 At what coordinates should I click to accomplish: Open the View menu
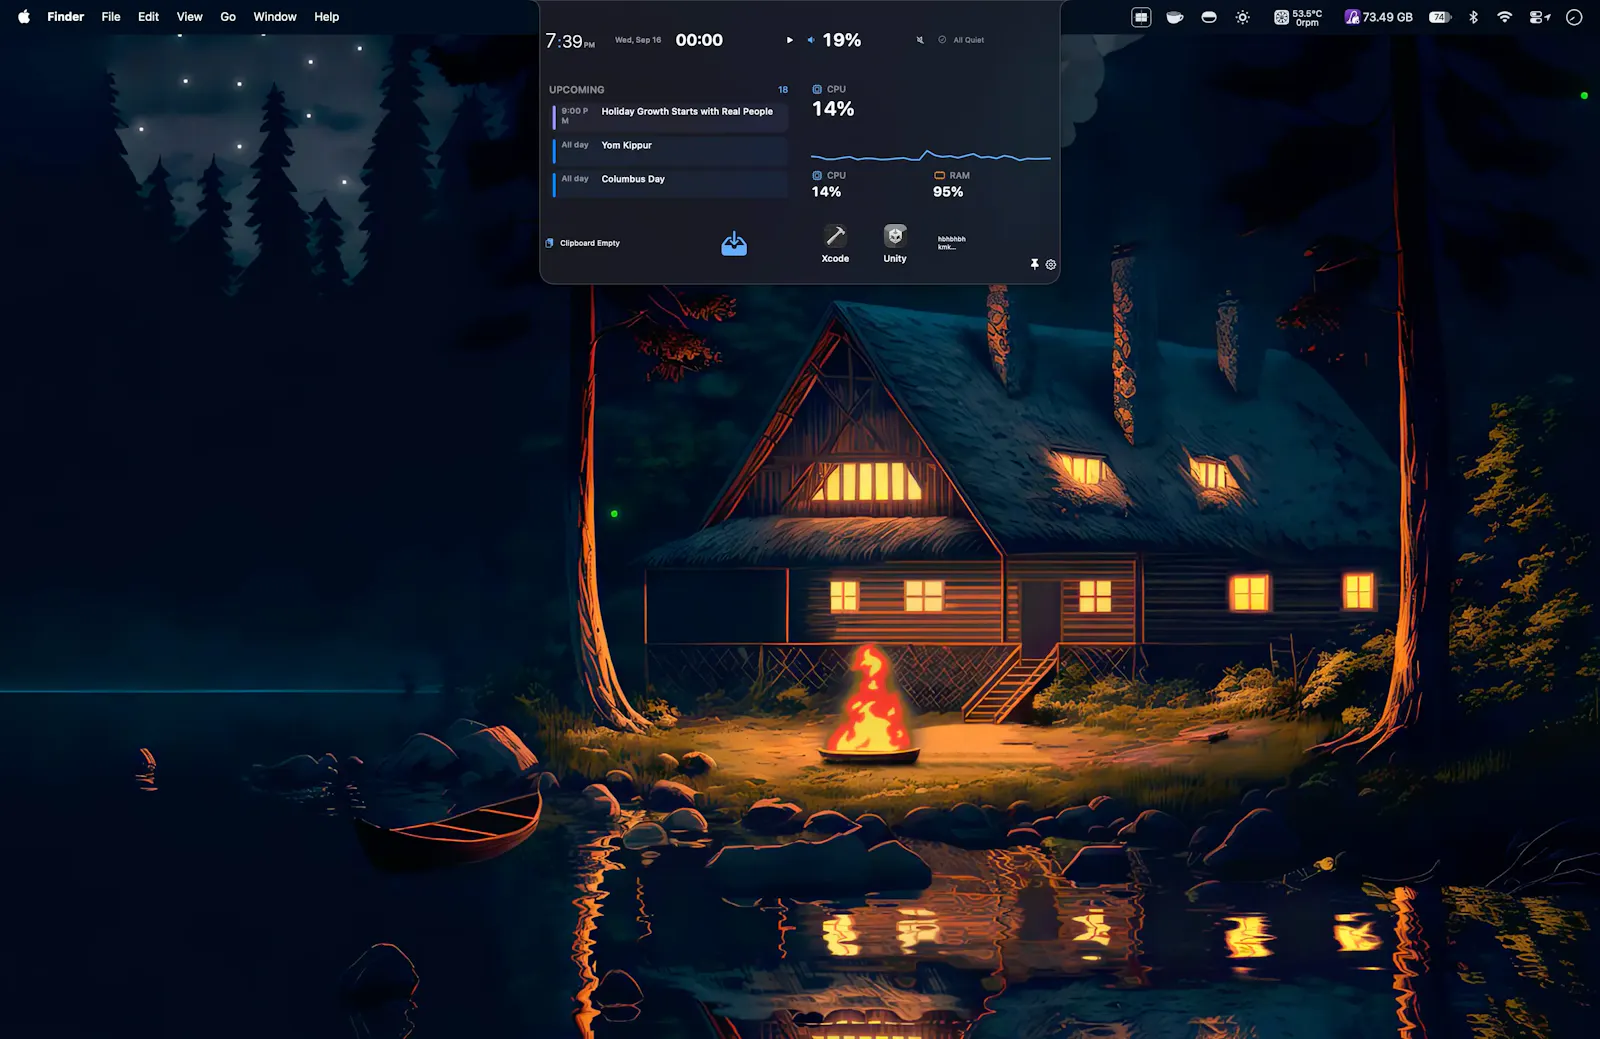tap(190, 17)
